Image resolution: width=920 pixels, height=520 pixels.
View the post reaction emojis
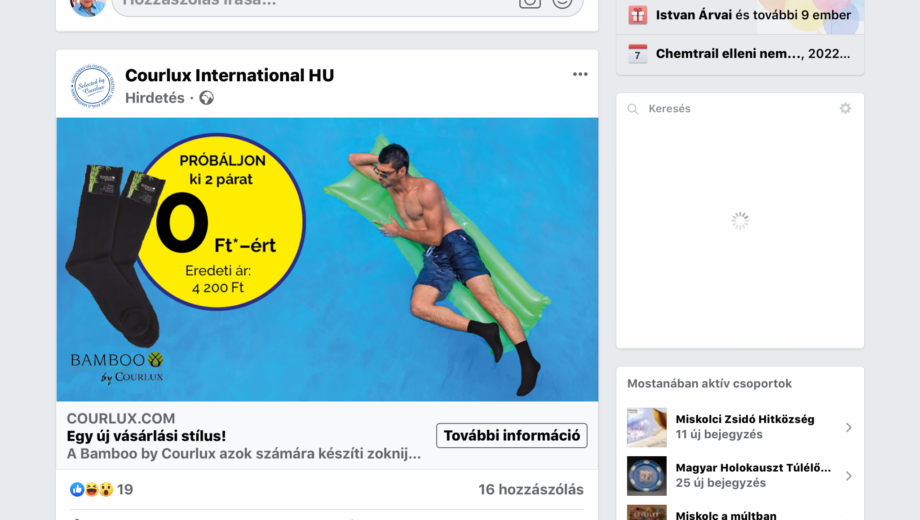(91, 489)
